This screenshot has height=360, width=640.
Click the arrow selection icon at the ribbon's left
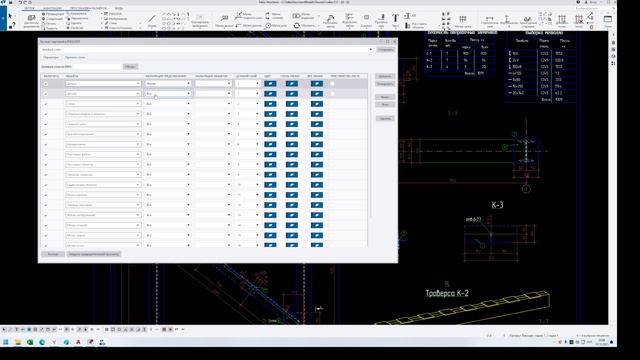coord(11,16)
